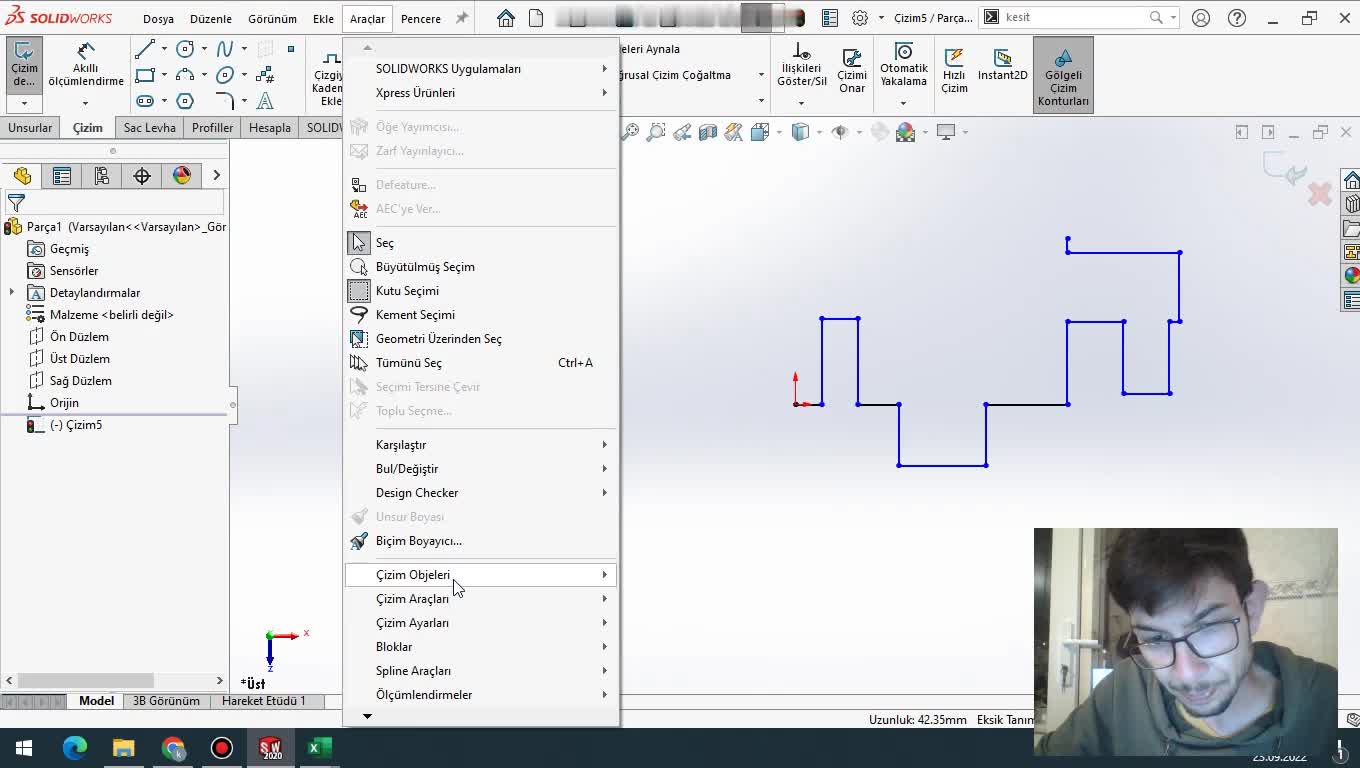Open Excel from Windows taskbar
1360x768 pixels.
(319, 748)
